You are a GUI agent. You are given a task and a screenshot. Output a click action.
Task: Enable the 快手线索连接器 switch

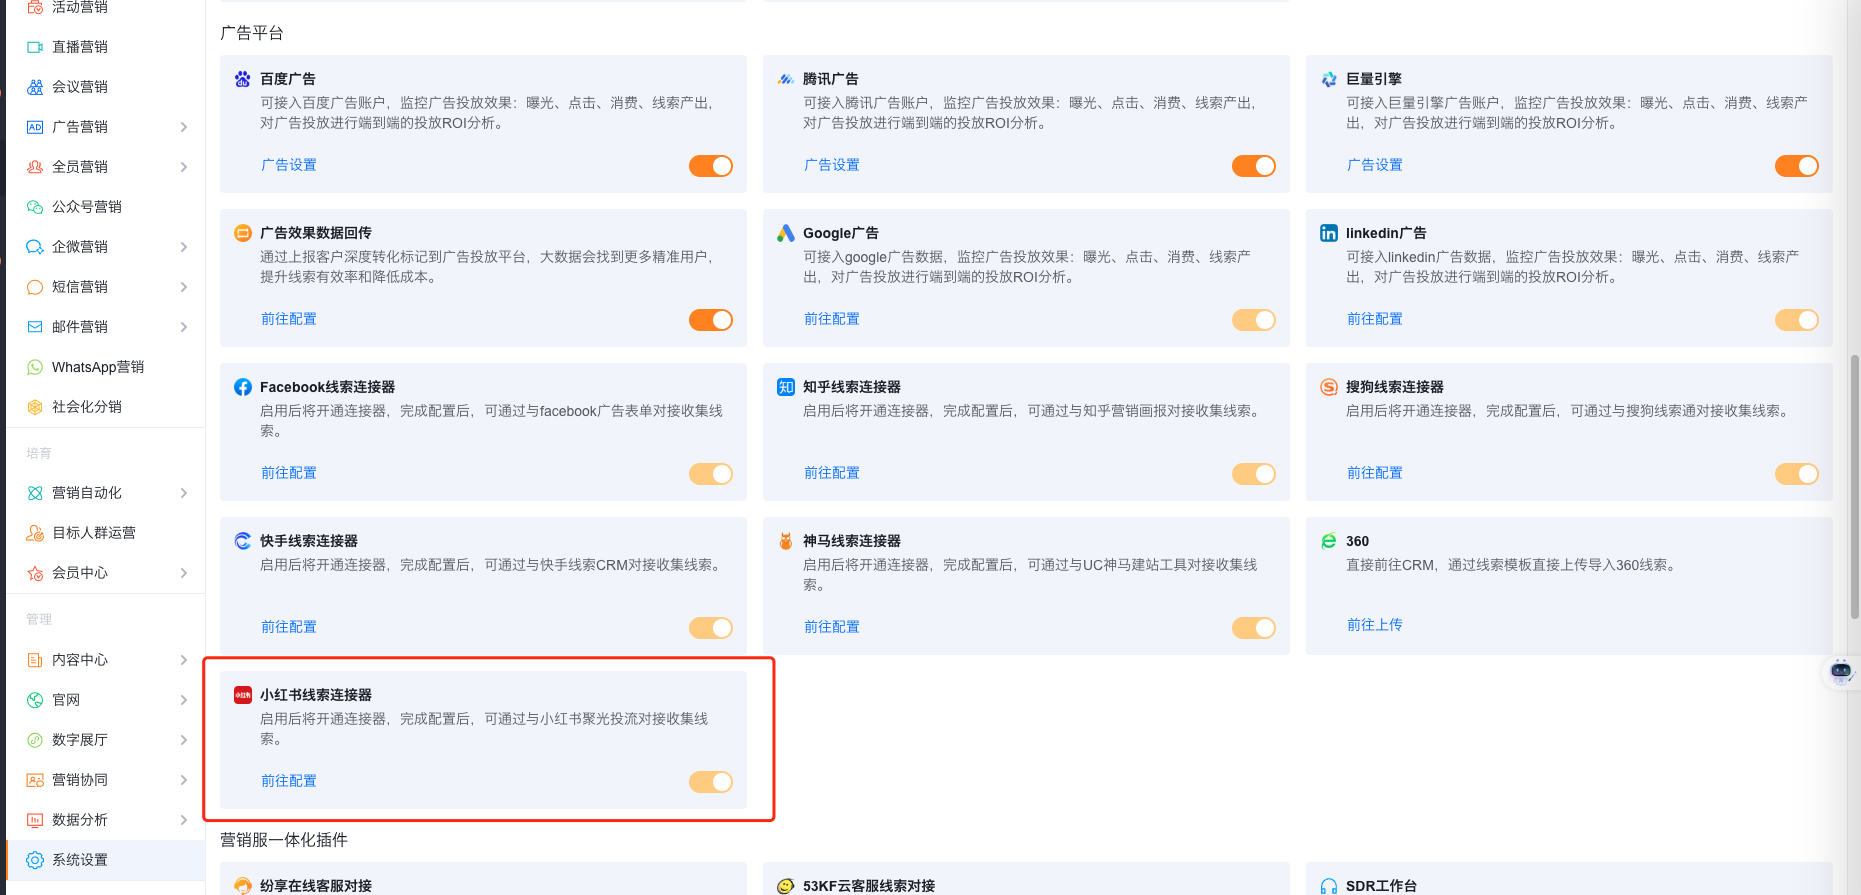(711, 628)
